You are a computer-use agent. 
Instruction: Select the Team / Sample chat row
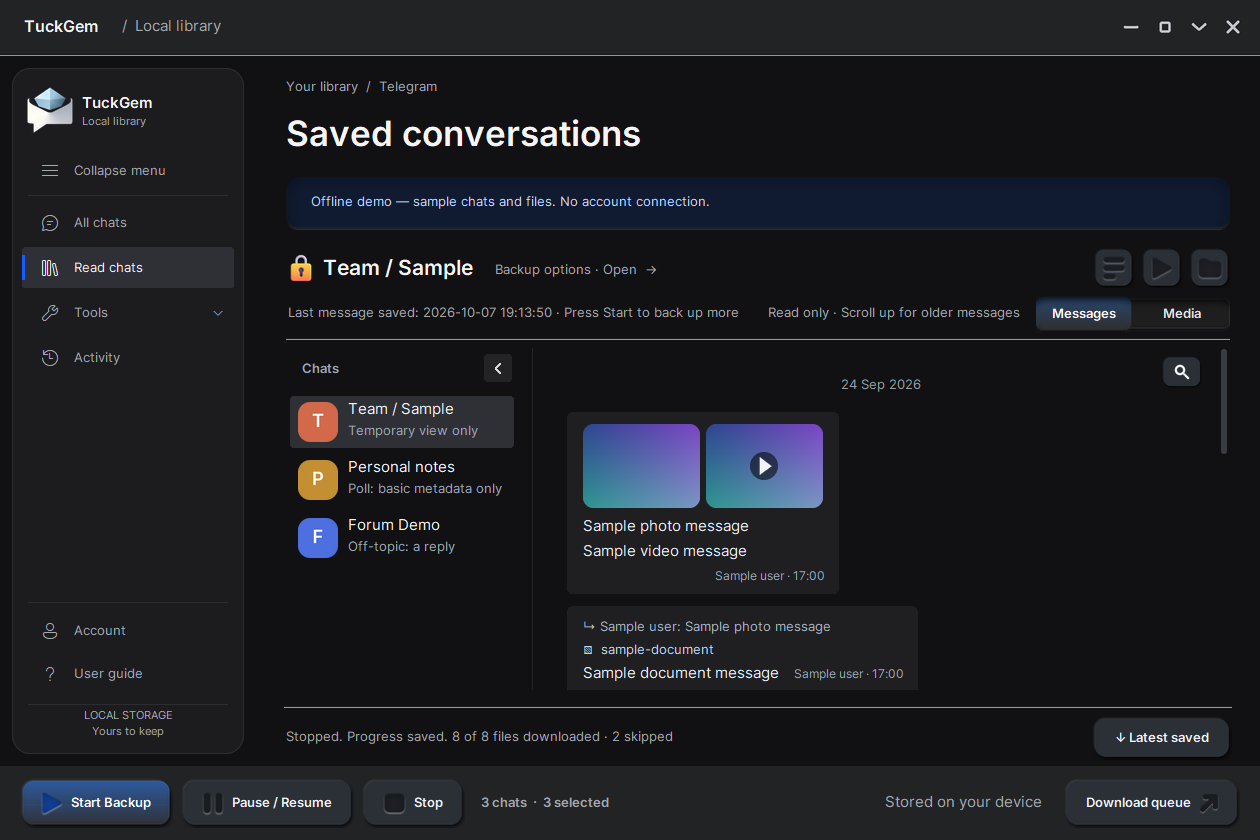click(x=402, y=422)
